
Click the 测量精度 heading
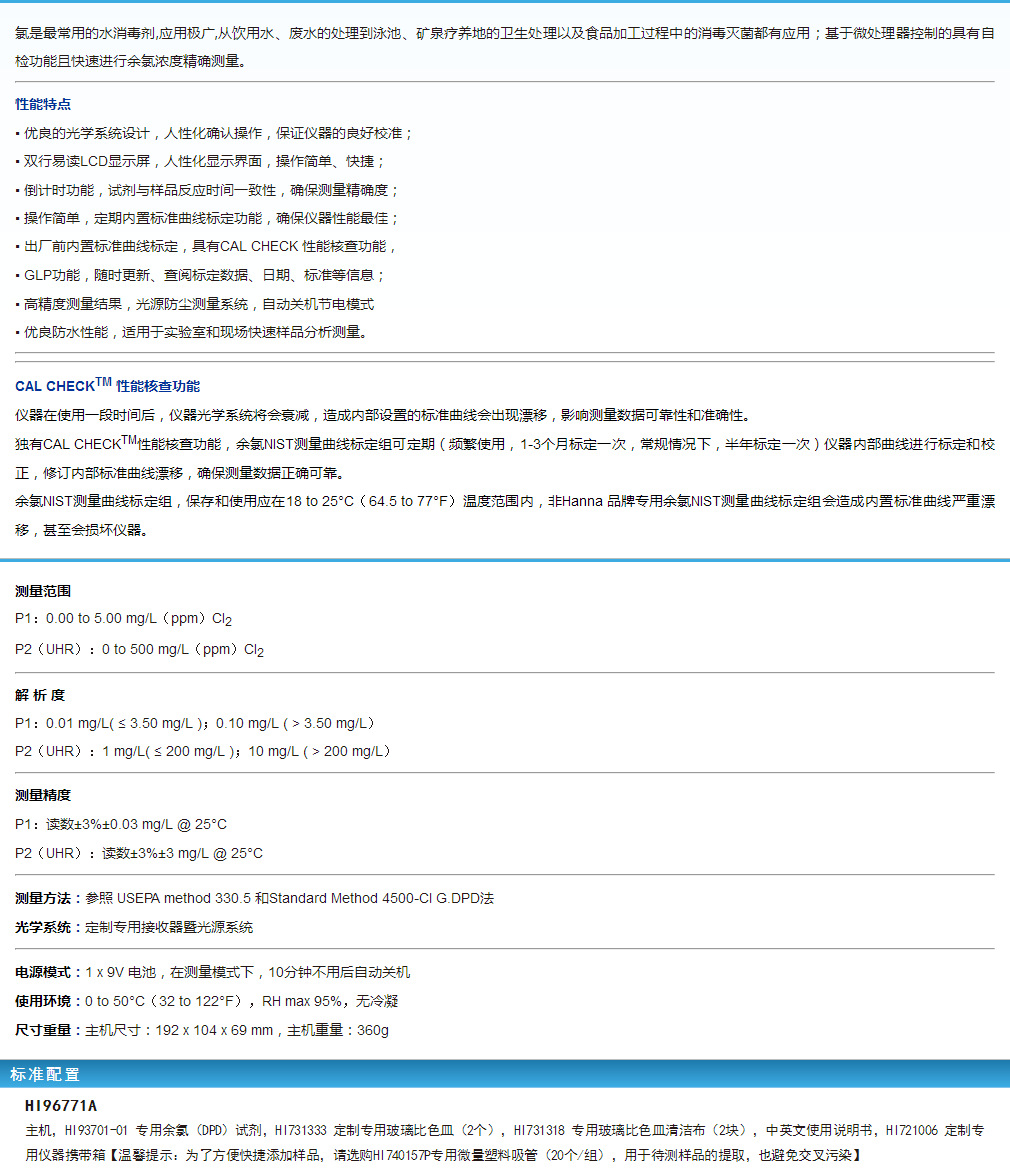43,795
